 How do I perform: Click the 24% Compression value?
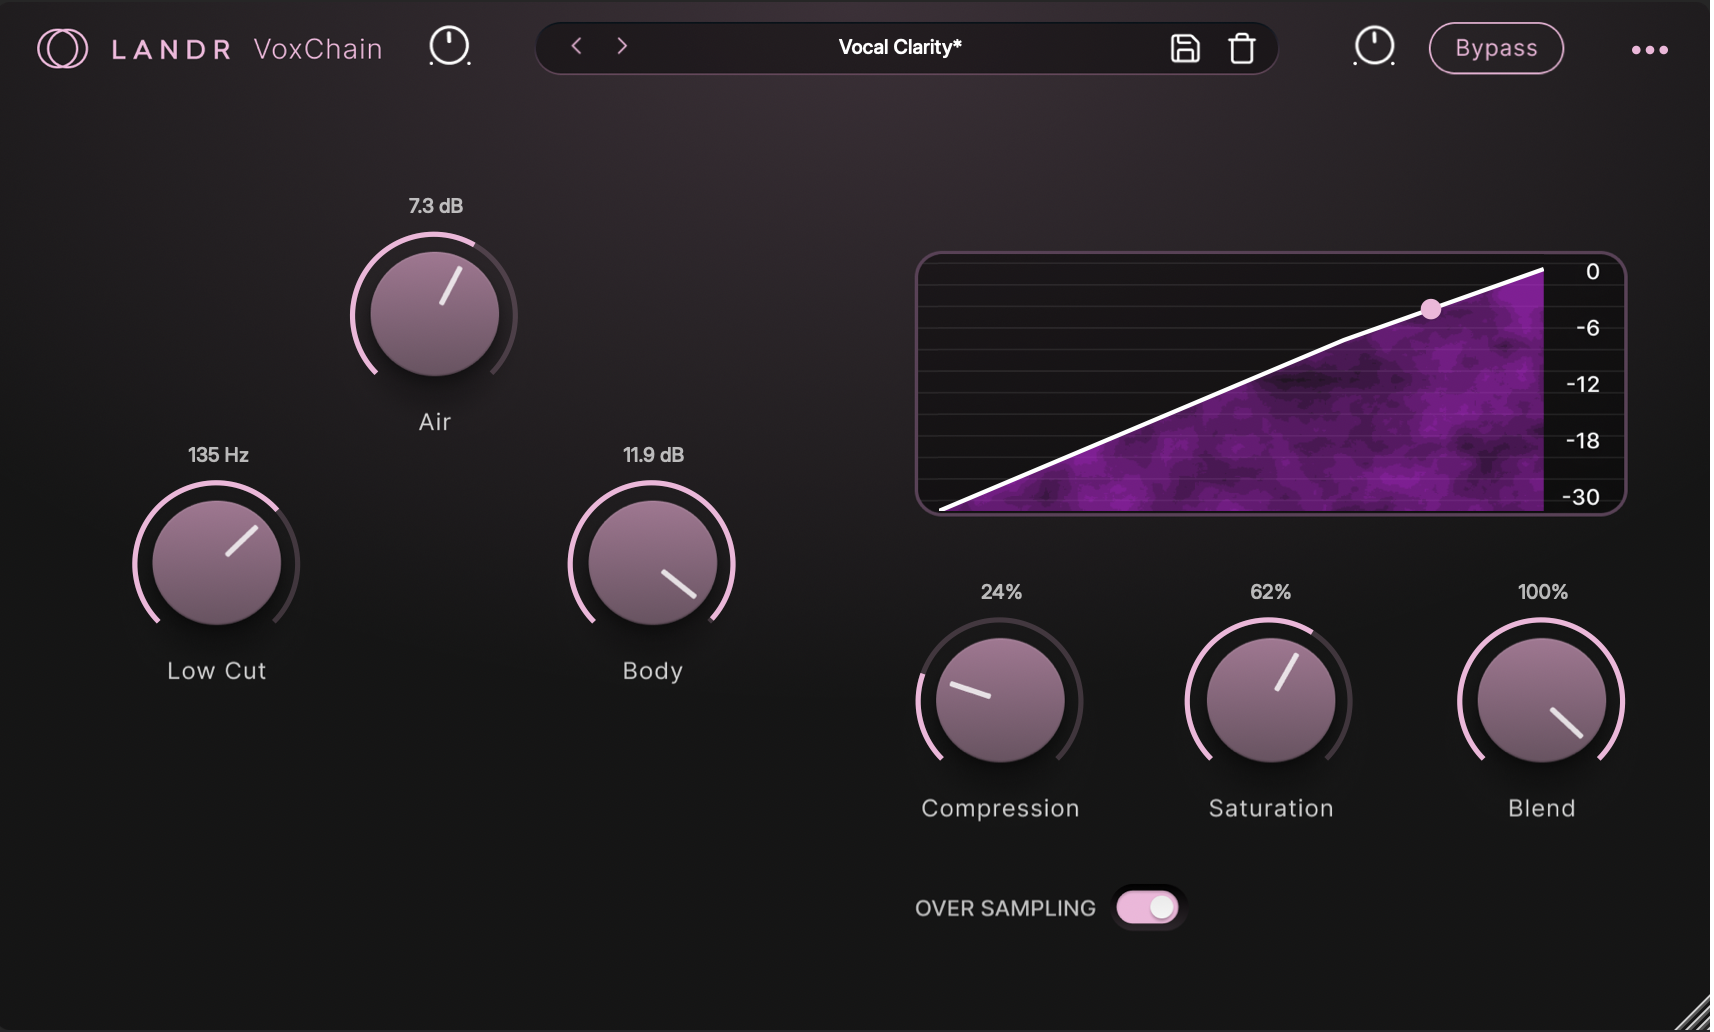[1001, 592]
